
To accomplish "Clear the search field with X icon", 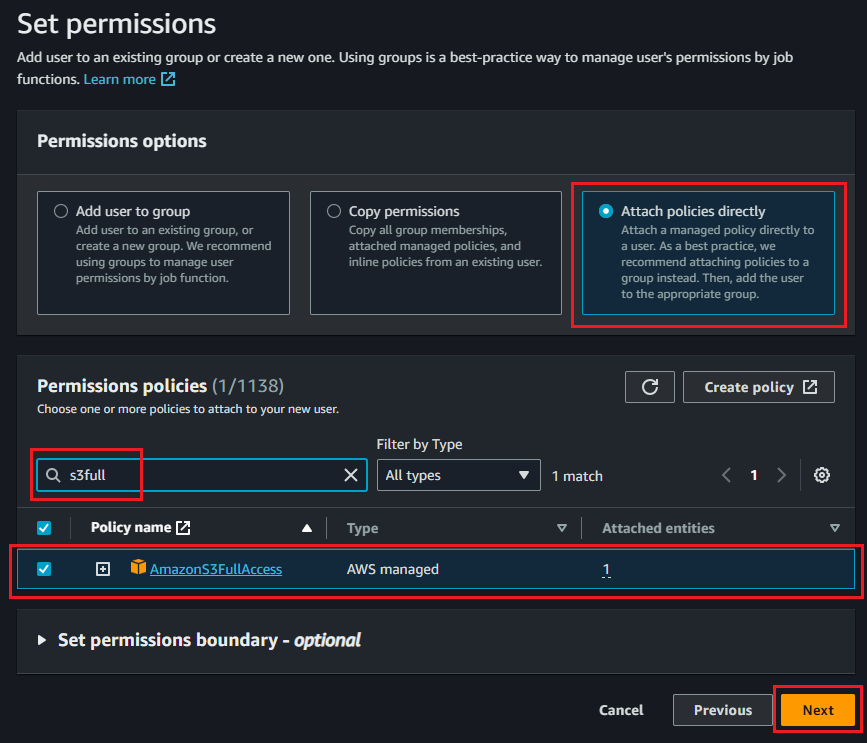I will [351, 475].
